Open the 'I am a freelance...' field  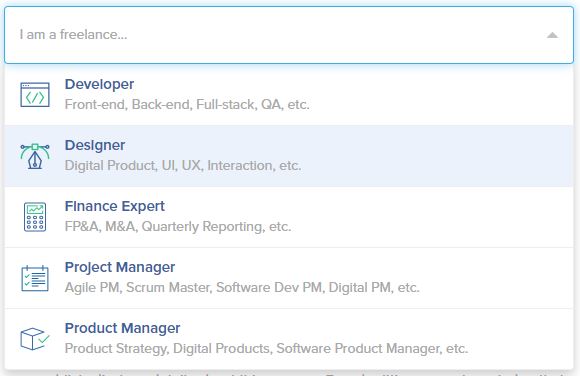click(x=289, y=35)
